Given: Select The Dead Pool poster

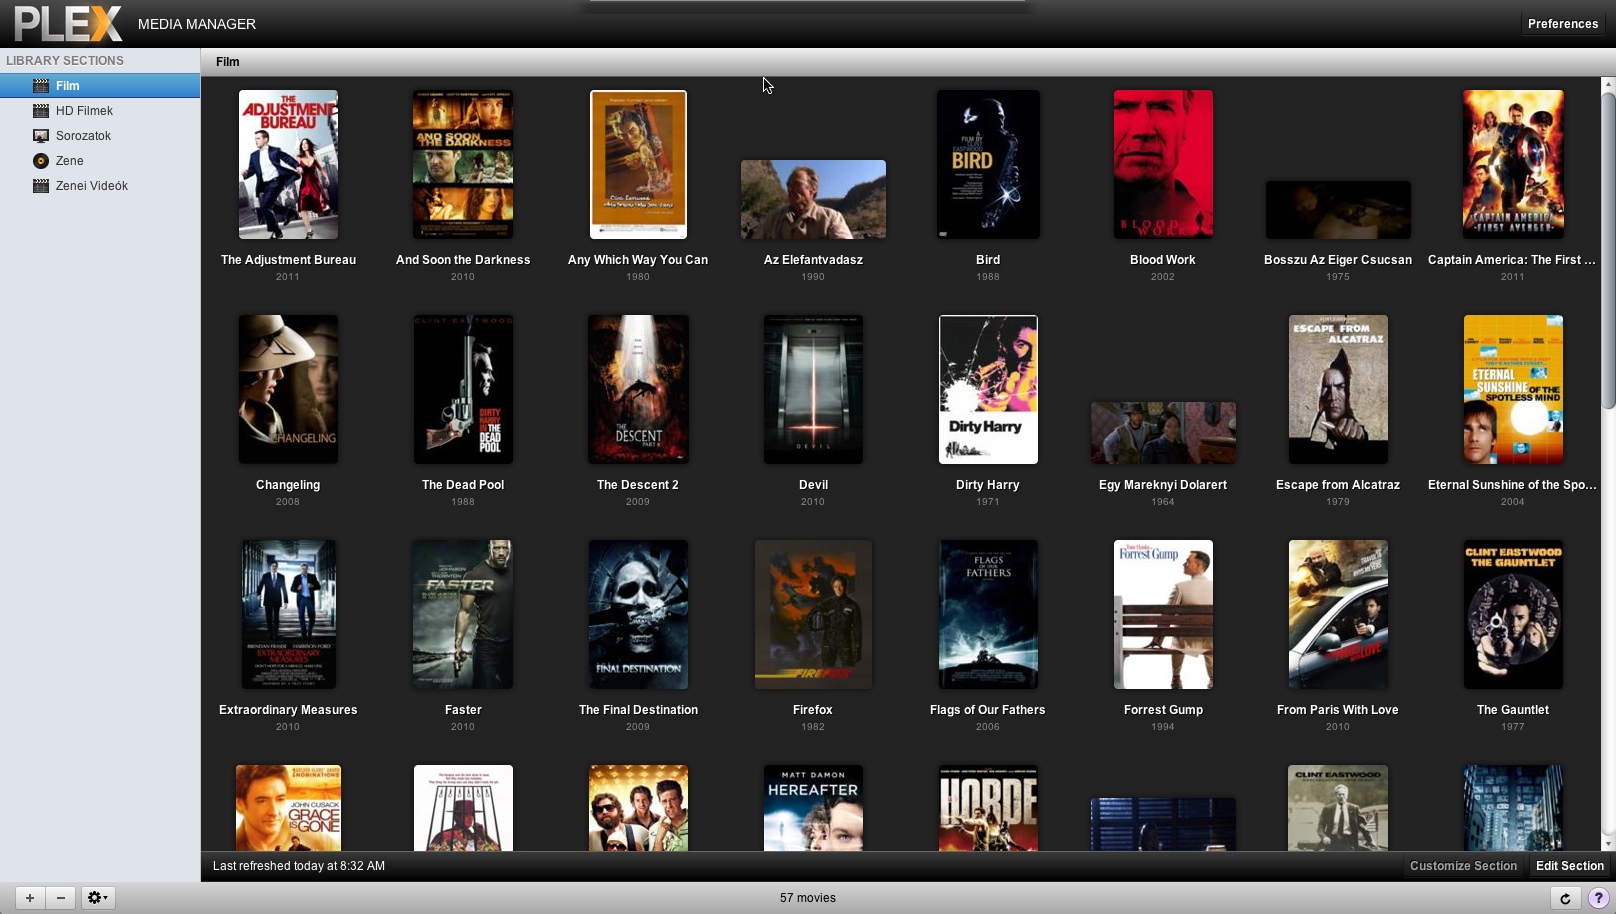Looking at the screenshot, I should coord(463,389).
